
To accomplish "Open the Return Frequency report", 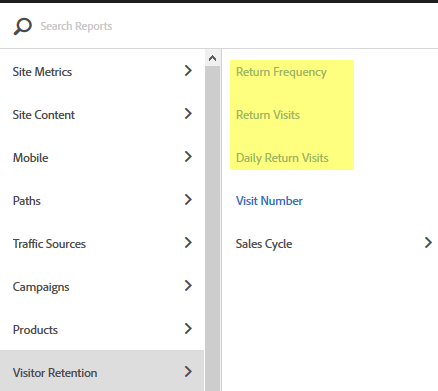I will click(281, 72).
